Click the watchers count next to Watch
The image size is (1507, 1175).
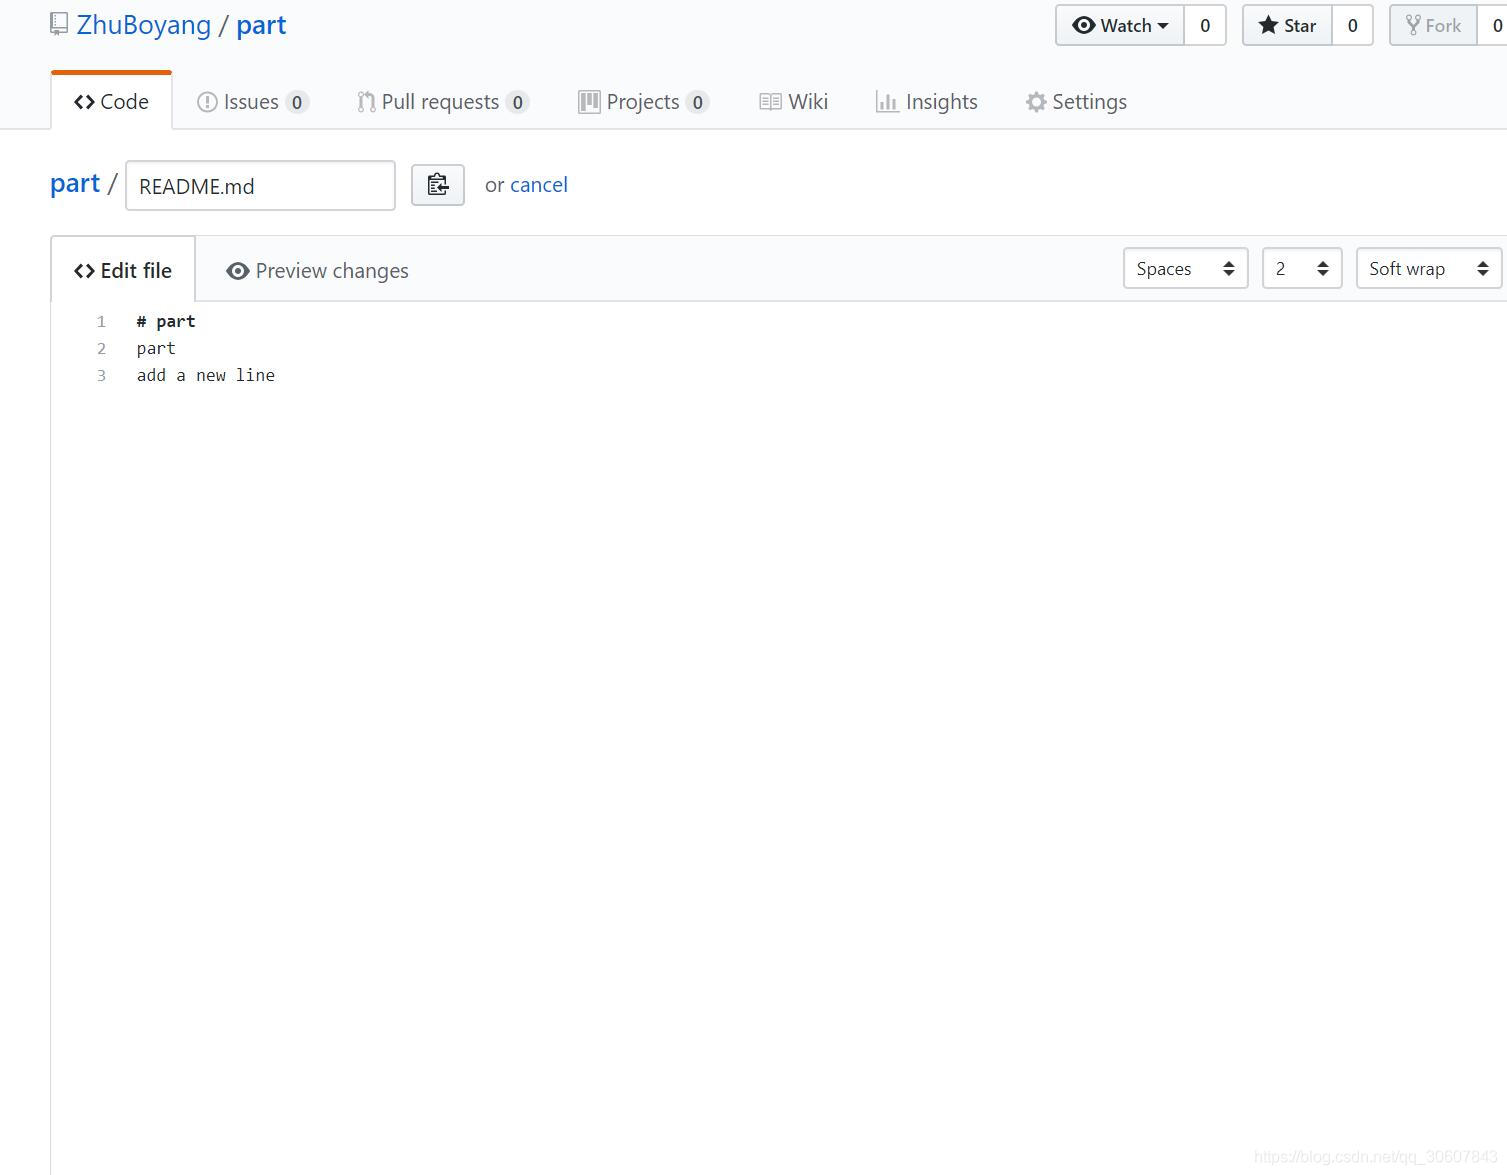pos(1205,25)
